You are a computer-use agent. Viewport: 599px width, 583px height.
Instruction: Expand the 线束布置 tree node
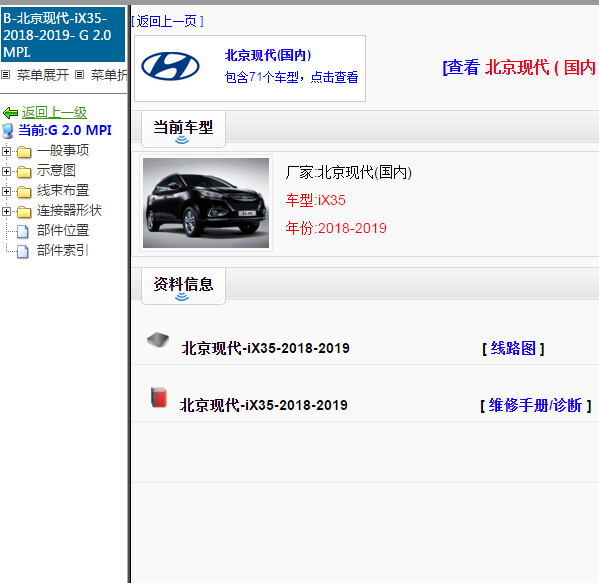click(6, 191)
